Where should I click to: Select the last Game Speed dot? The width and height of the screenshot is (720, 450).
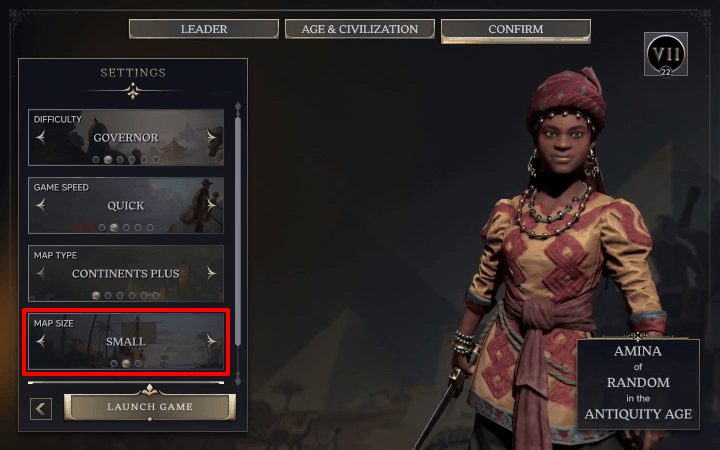pos(150,227)
